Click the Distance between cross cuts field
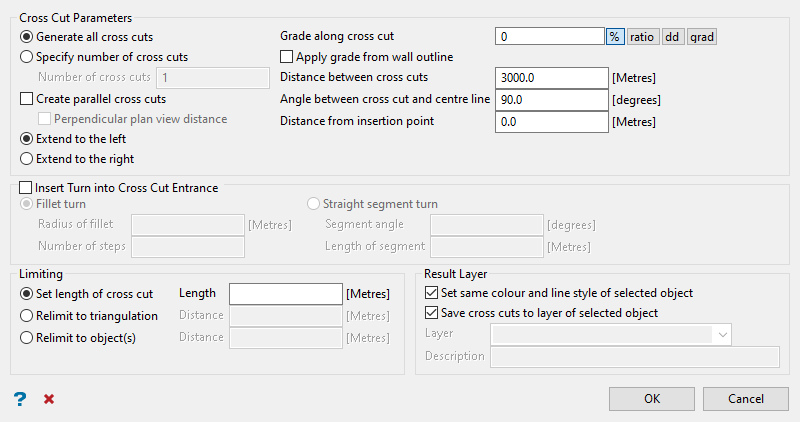This screenshot has height=422, width=800. point(551,78)
